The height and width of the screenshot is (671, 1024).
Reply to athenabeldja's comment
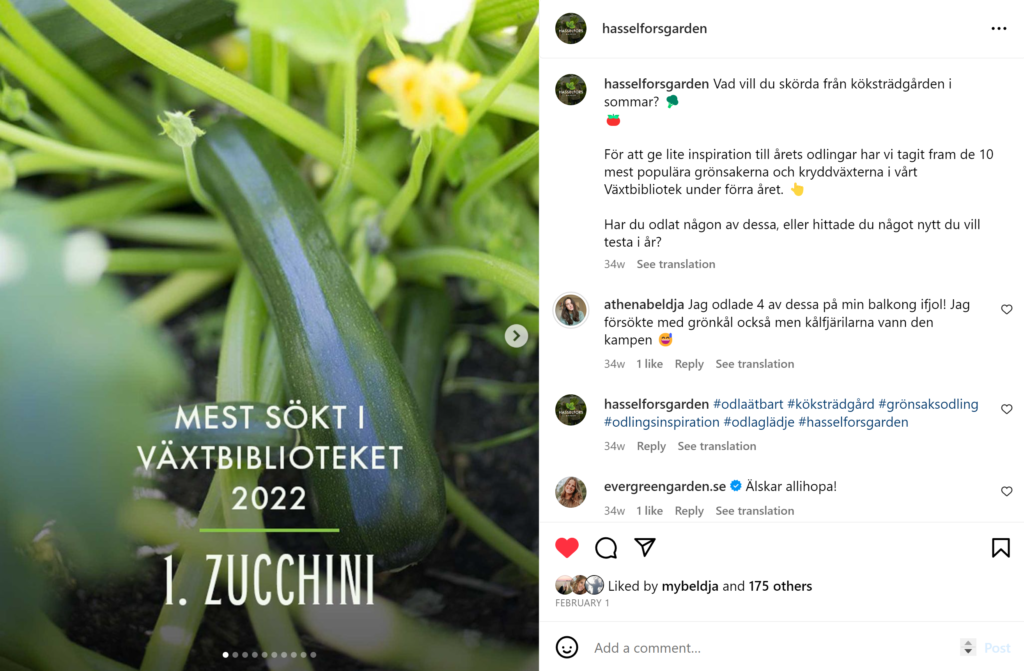(x=689, y=364)
